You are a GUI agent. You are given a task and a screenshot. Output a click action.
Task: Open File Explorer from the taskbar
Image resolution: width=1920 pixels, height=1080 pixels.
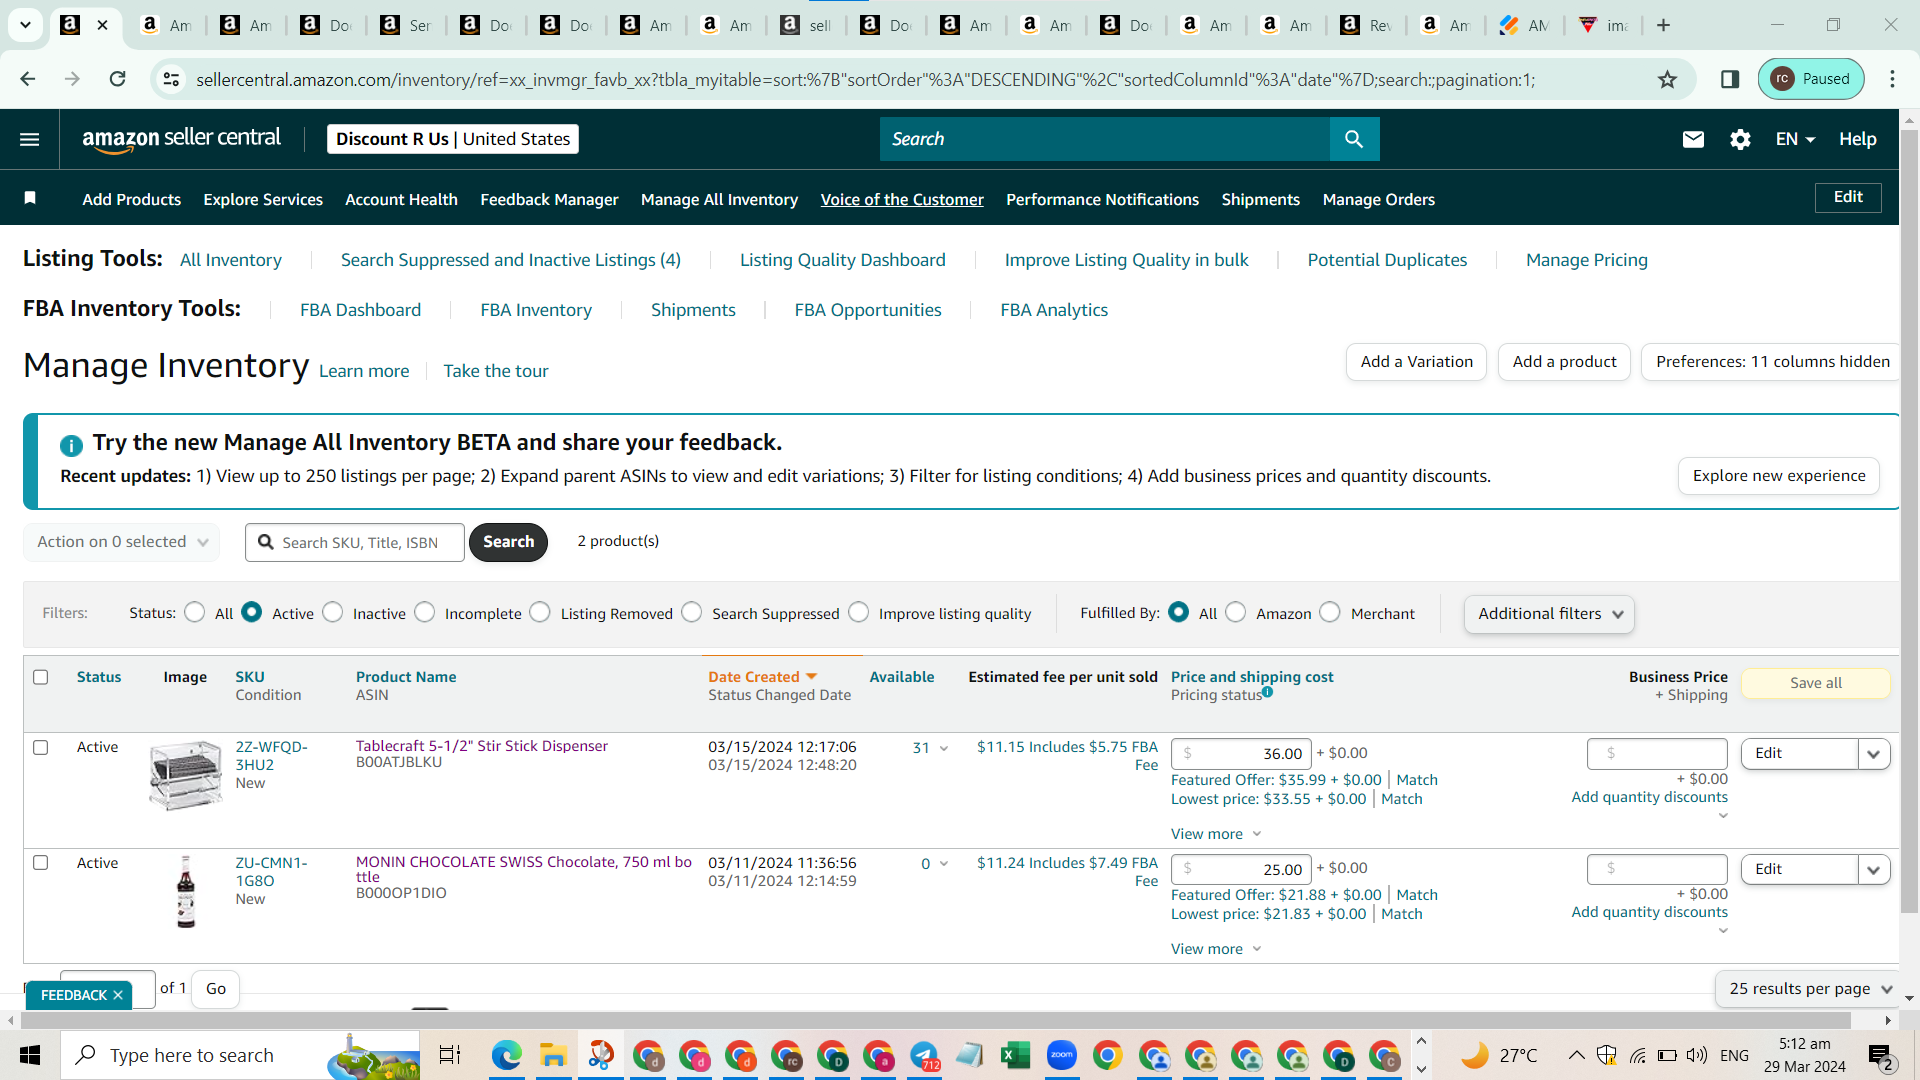point(553,1055)
